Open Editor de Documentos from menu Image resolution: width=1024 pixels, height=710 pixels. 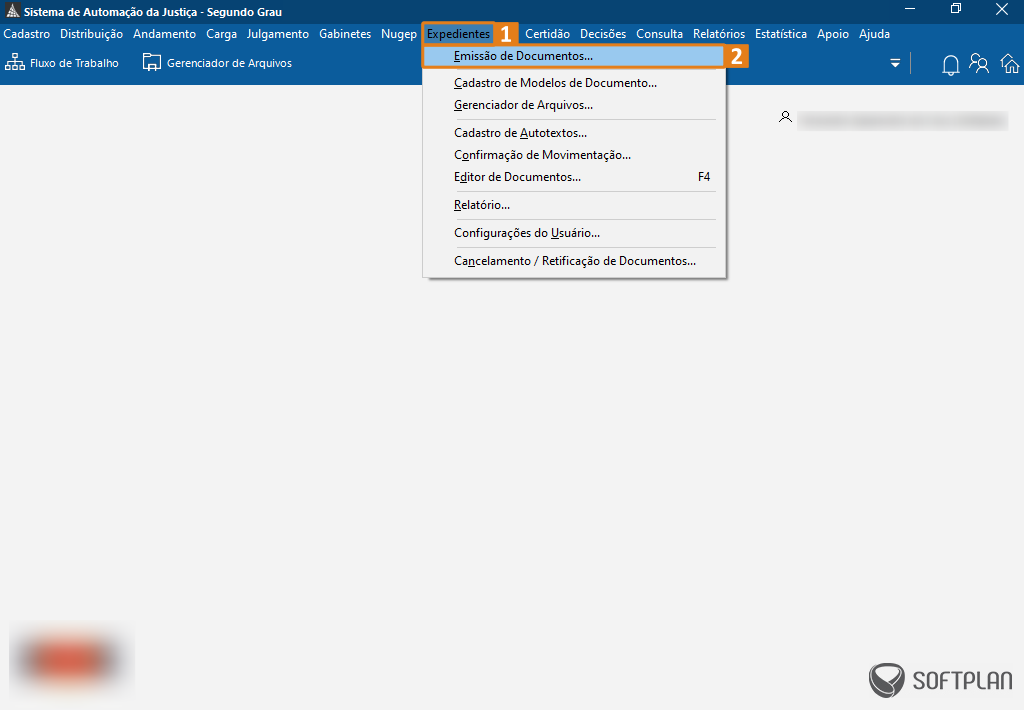click(517, 177)
